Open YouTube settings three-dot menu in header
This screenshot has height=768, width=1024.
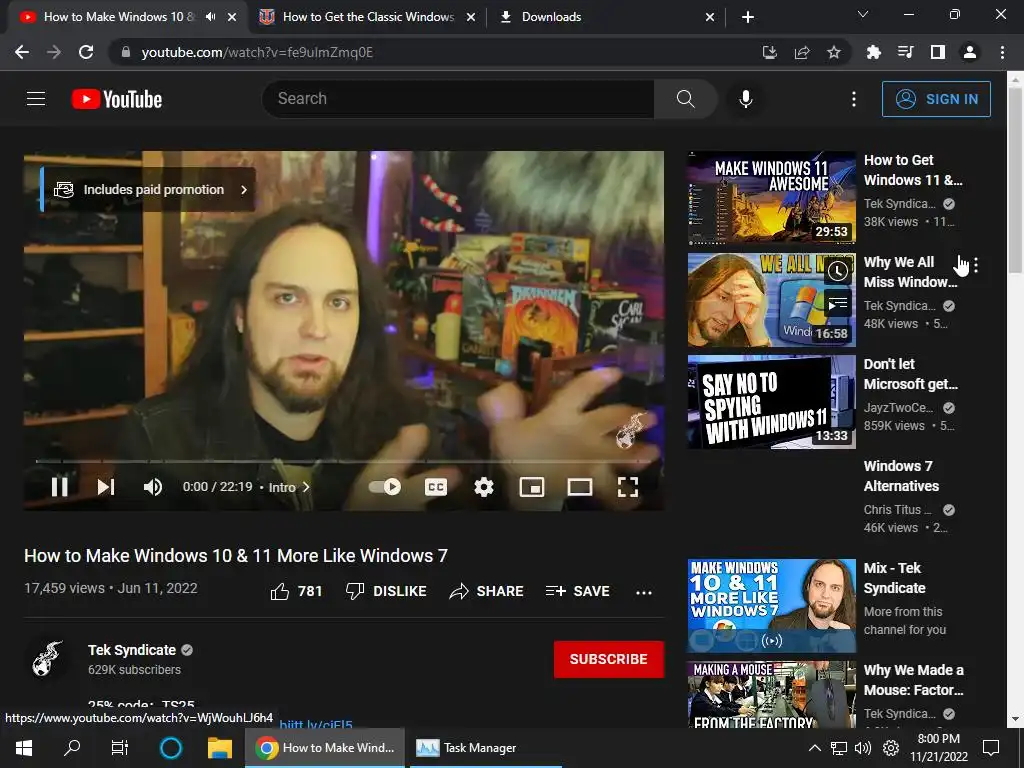854,99
